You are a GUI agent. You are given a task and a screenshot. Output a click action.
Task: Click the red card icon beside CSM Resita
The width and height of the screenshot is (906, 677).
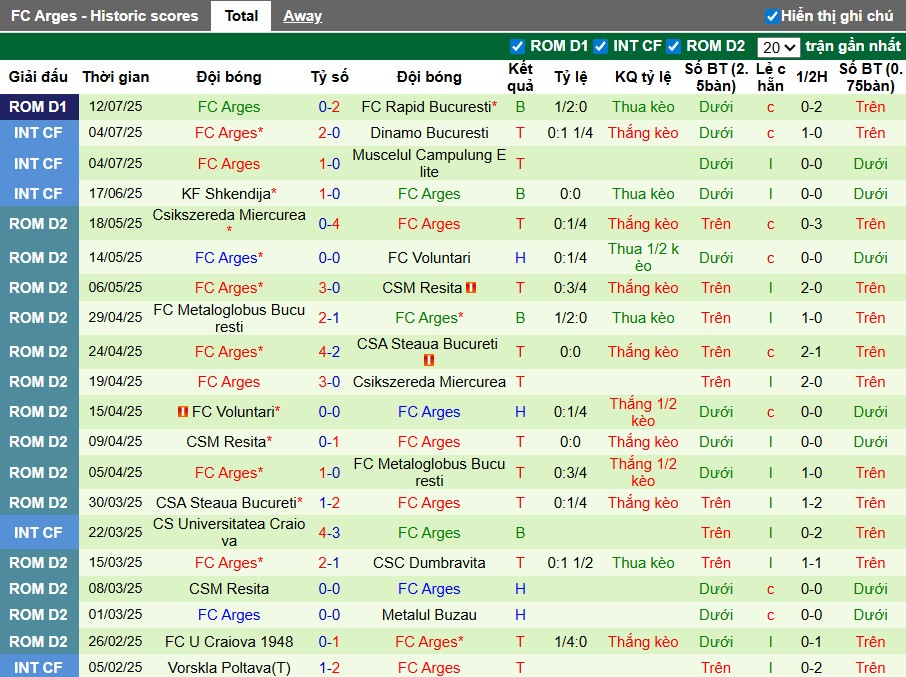point(471,287)
